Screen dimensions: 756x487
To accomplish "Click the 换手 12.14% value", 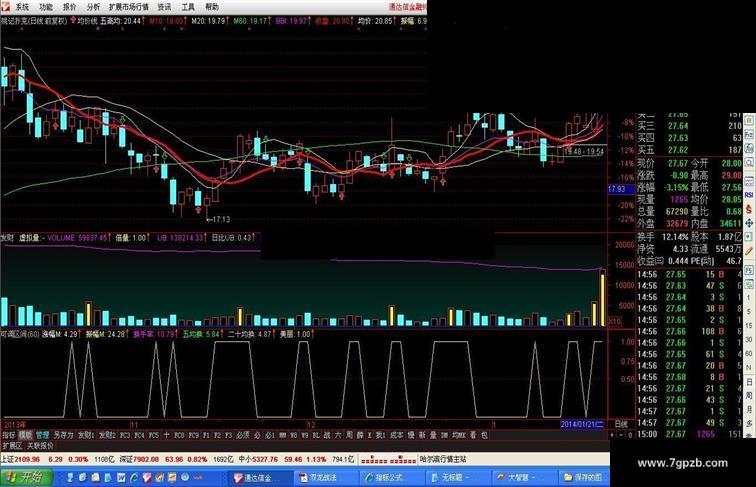I will [675, 237].
